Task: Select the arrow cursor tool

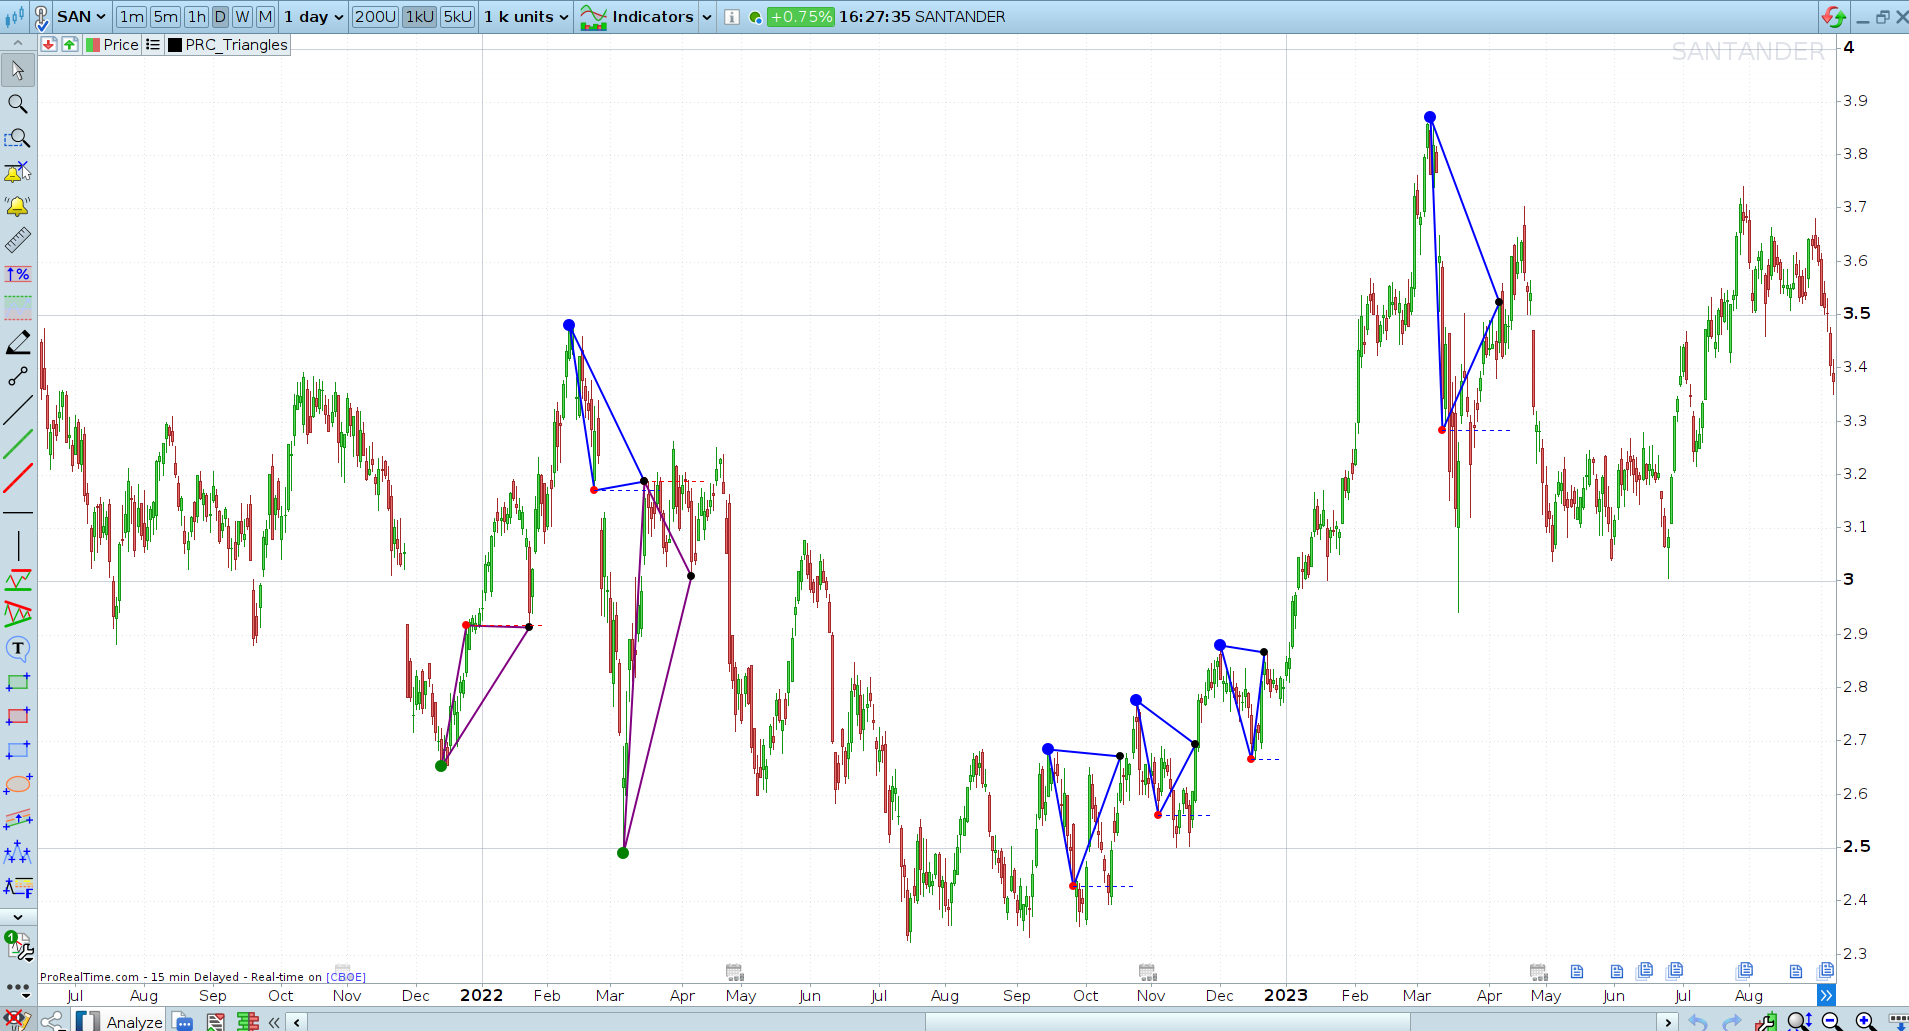Action: 18,70
